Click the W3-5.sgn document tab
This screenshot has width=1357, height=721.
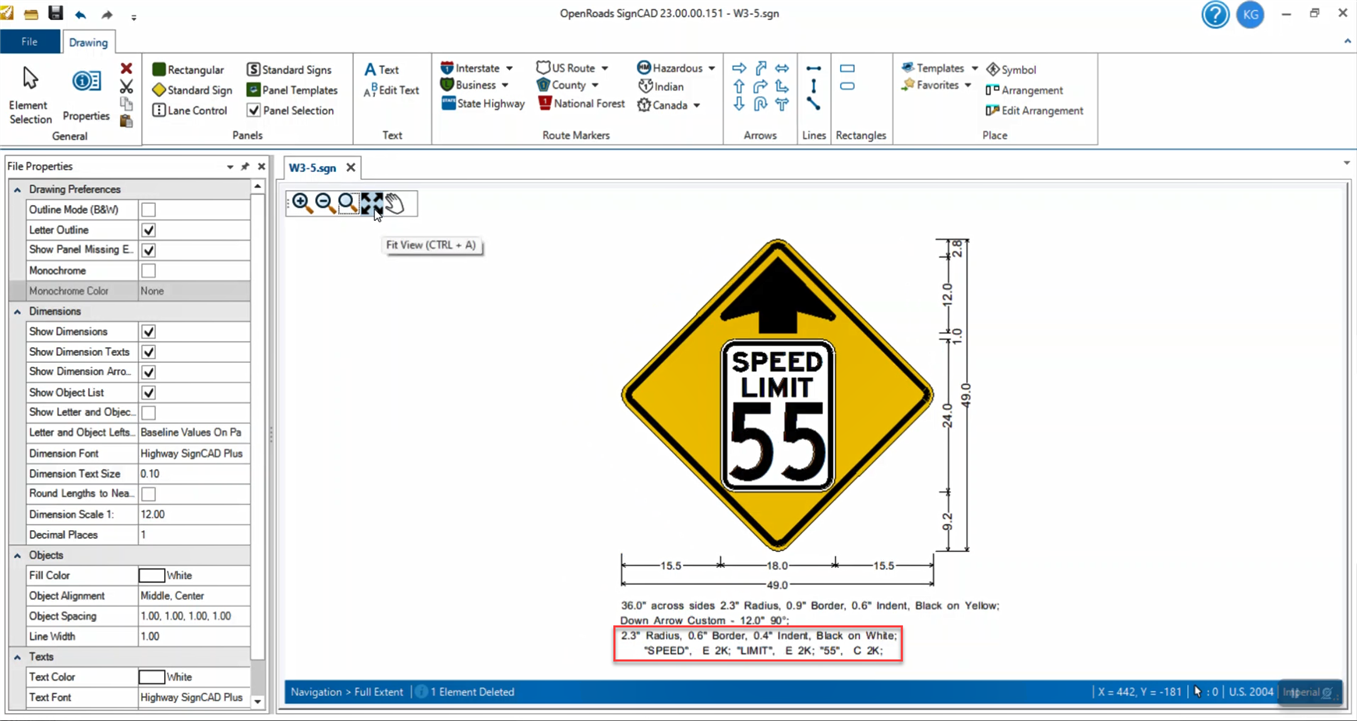click(x=312, y=168)
